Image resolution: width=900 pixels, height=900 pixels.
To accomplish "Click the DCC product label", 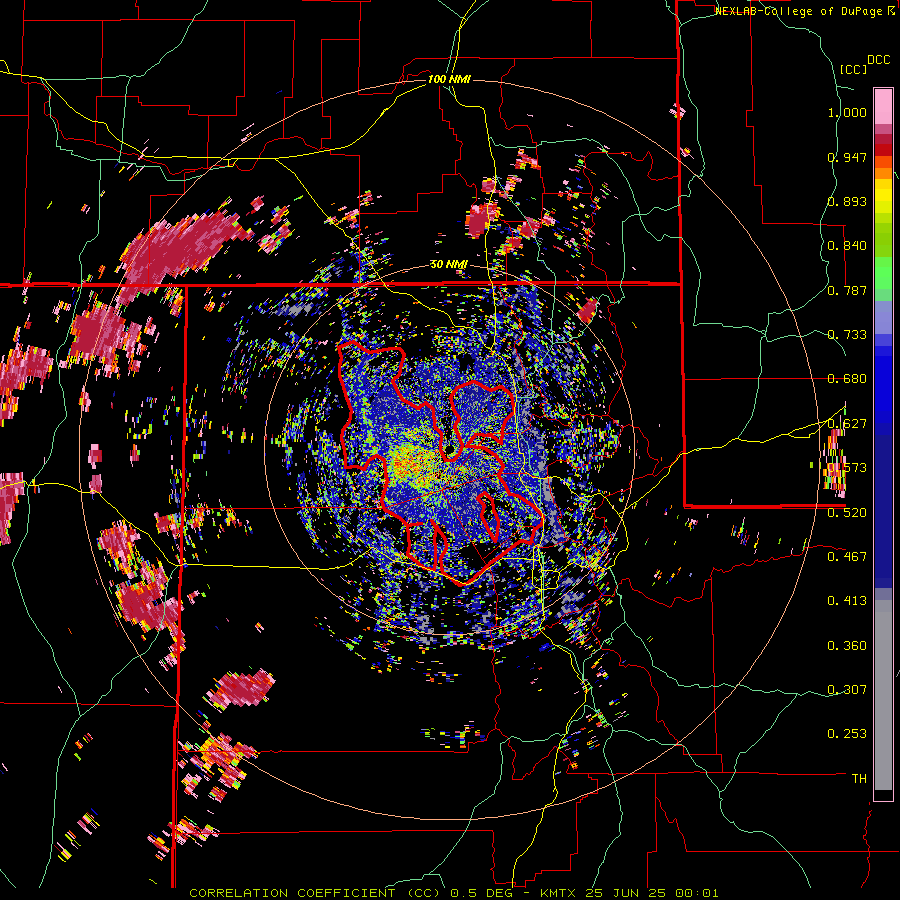I will pyautogui.click(x=878, y=60).
